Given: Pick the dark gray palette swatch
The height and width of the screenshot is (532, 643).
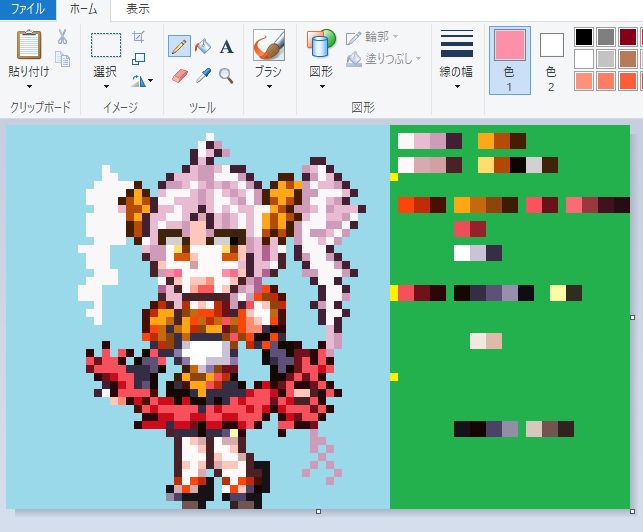Looking at the screenshot, I should 606,37.
